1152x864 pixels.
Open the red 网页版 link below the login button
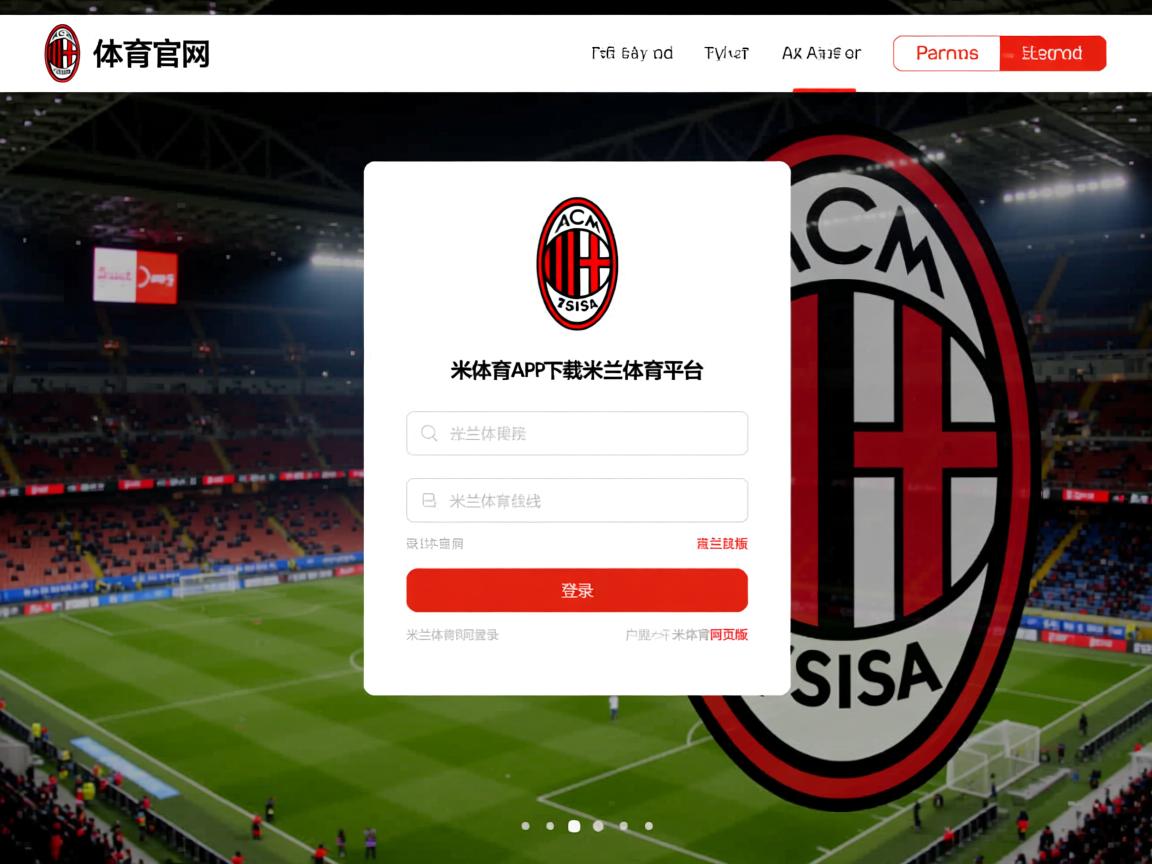click(x=729, y=635)
